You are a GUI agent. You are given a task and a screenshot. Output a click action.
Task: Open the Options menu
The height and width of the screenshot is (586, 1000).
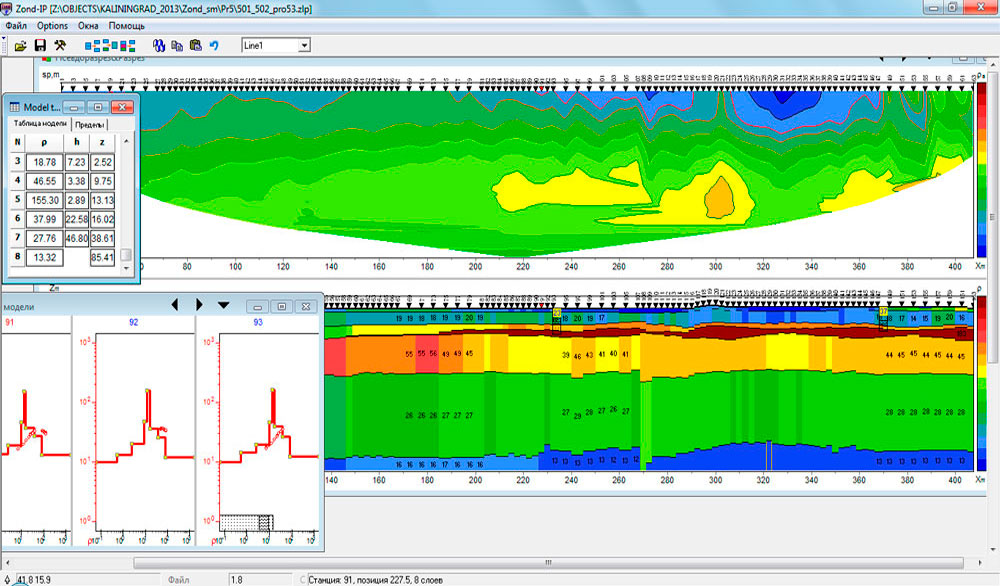53,25
